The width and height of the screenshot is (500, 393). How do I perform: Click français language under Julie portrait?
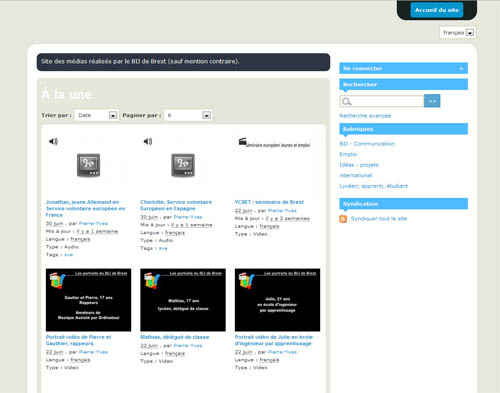[269, 360]
